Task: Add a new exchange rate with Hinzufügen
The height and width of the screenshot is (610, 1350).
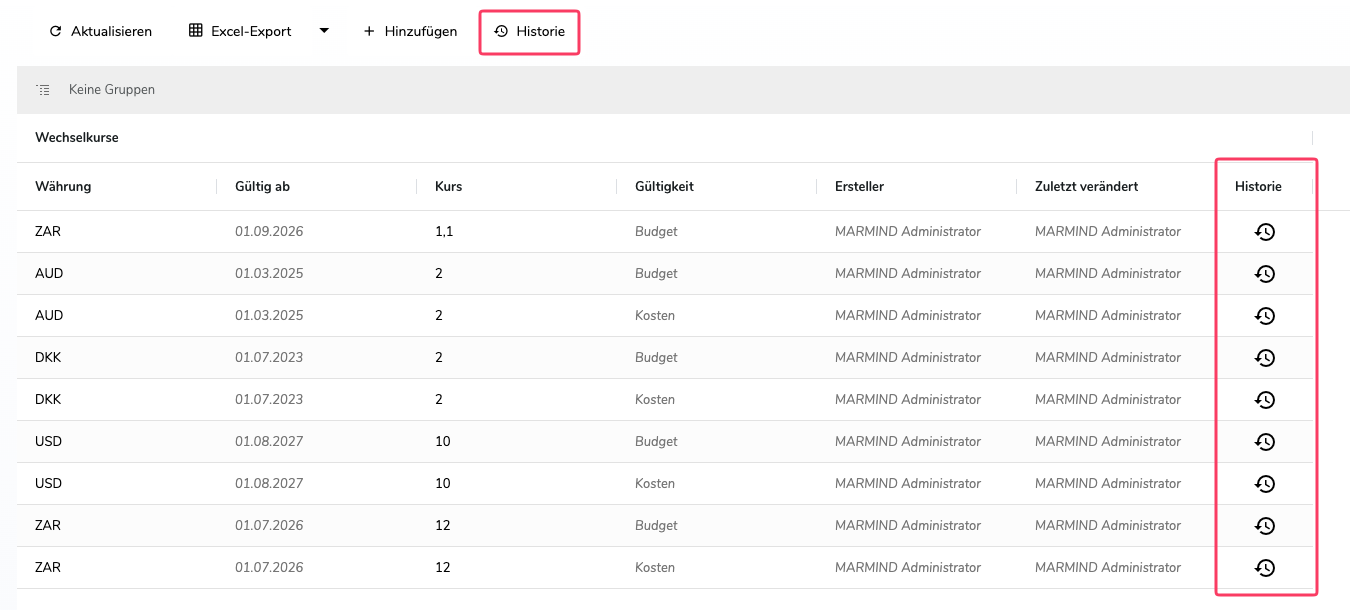Action: (410, 31)
